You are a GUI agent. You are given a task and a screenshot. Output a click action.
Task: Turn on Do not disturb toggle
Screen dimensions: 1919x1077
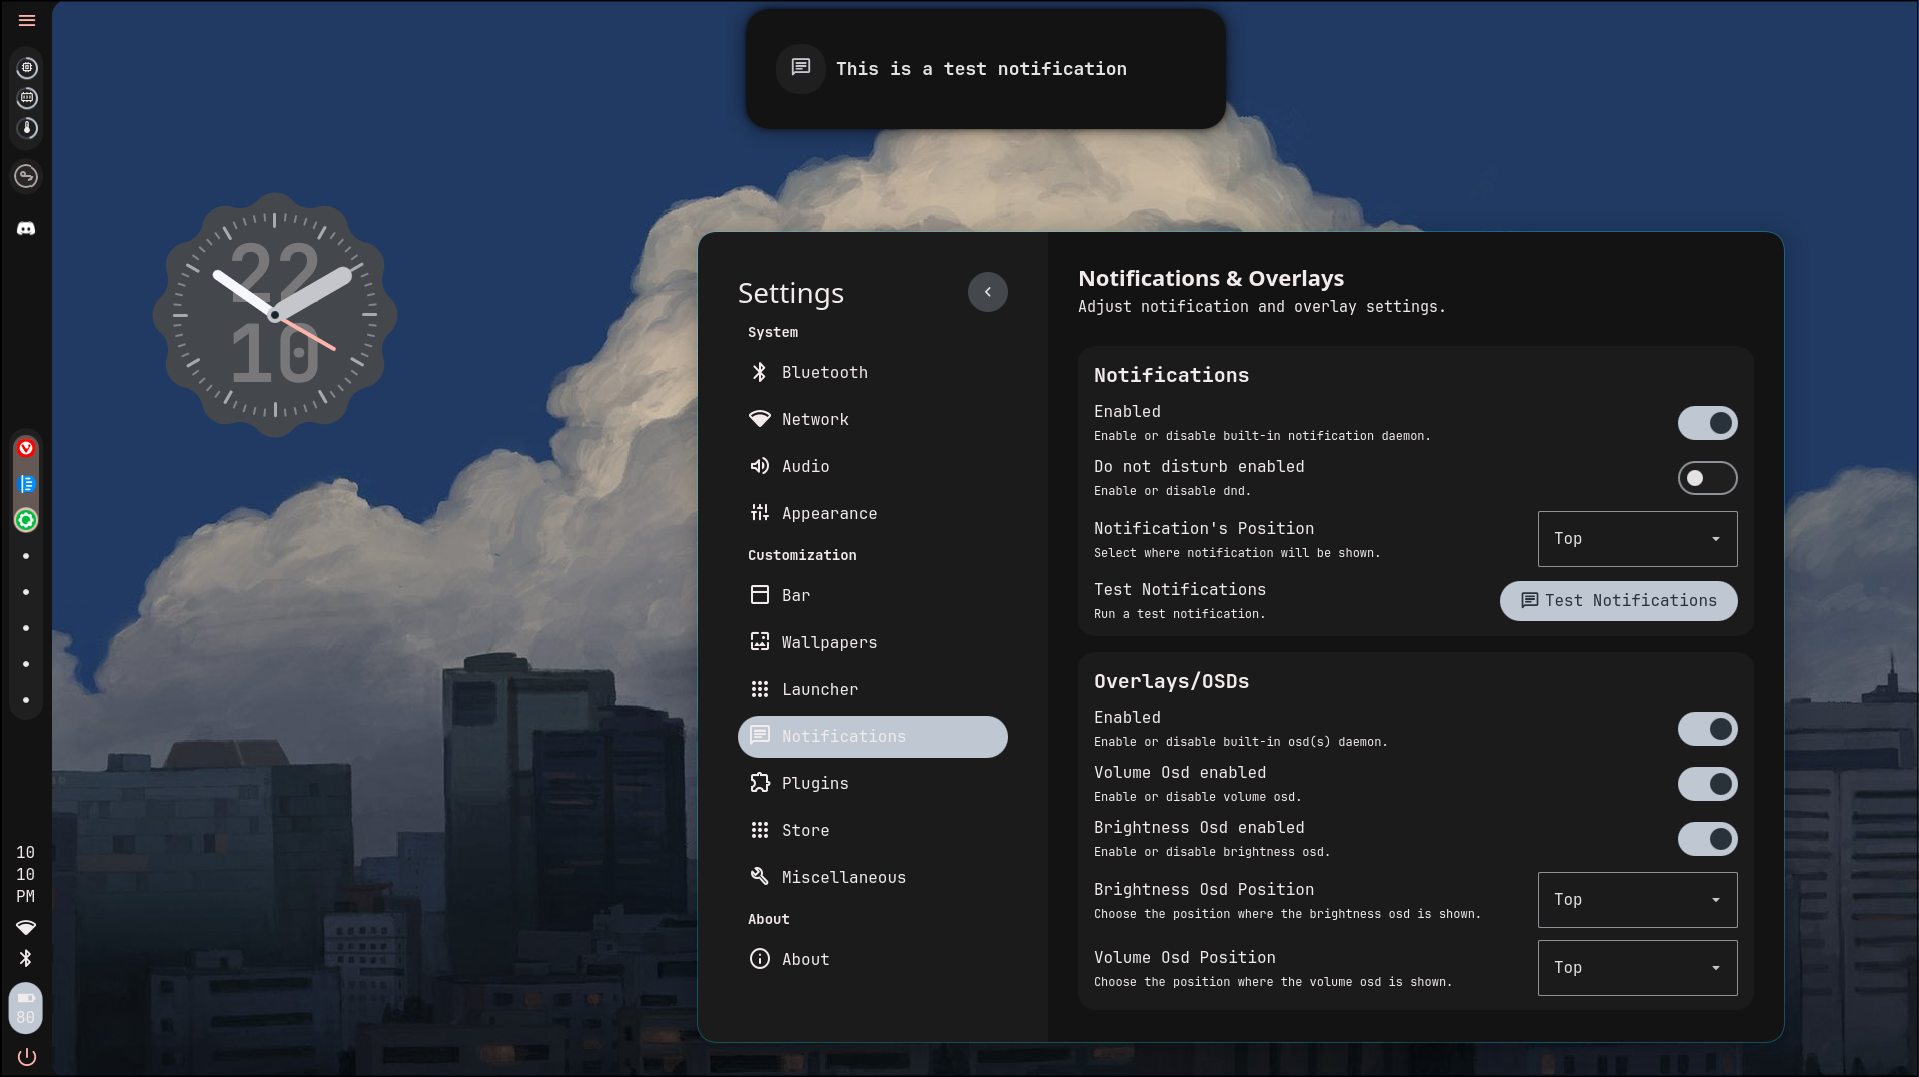[1707, 478]
